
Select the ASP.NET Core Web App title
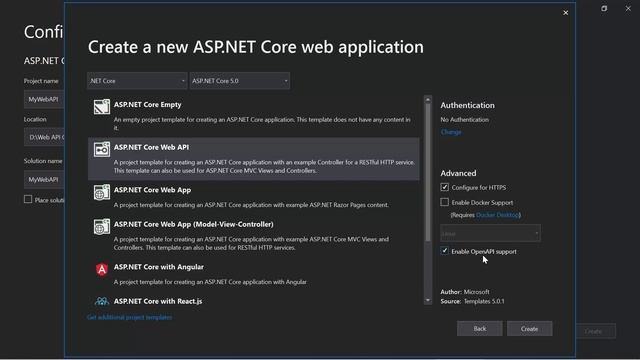[x=152, y=190]
